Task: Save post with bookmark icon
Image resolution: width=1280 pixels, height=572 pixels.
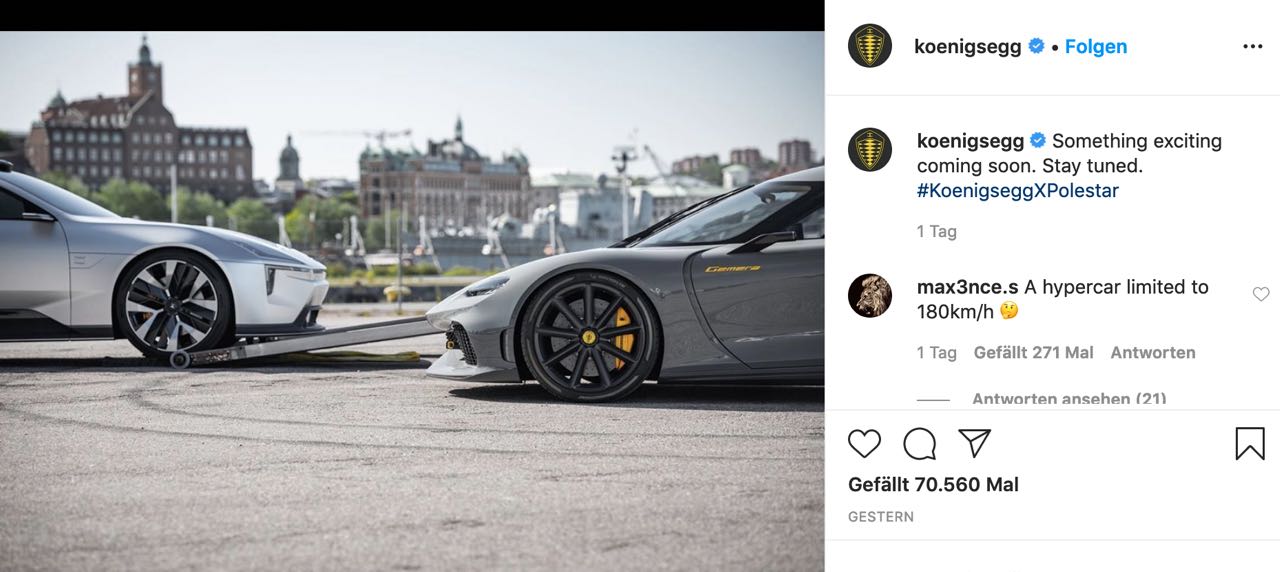Action: click(x=1249, y=443)
